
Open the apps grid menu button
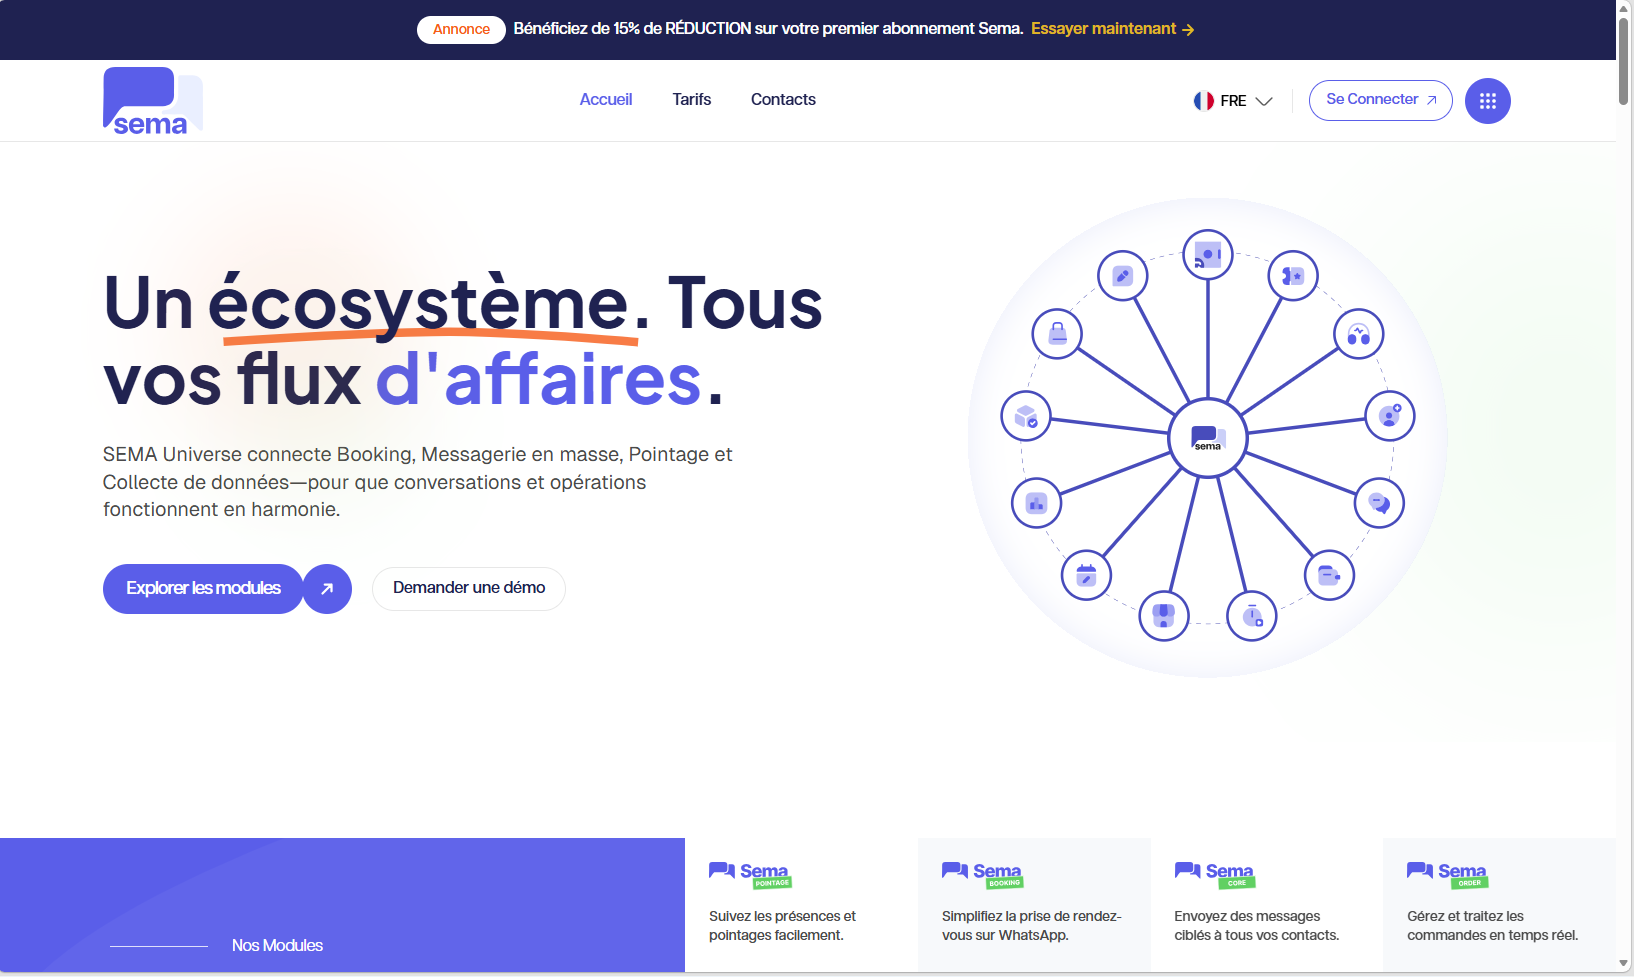pyautogui.click(x=1487, y=101)
